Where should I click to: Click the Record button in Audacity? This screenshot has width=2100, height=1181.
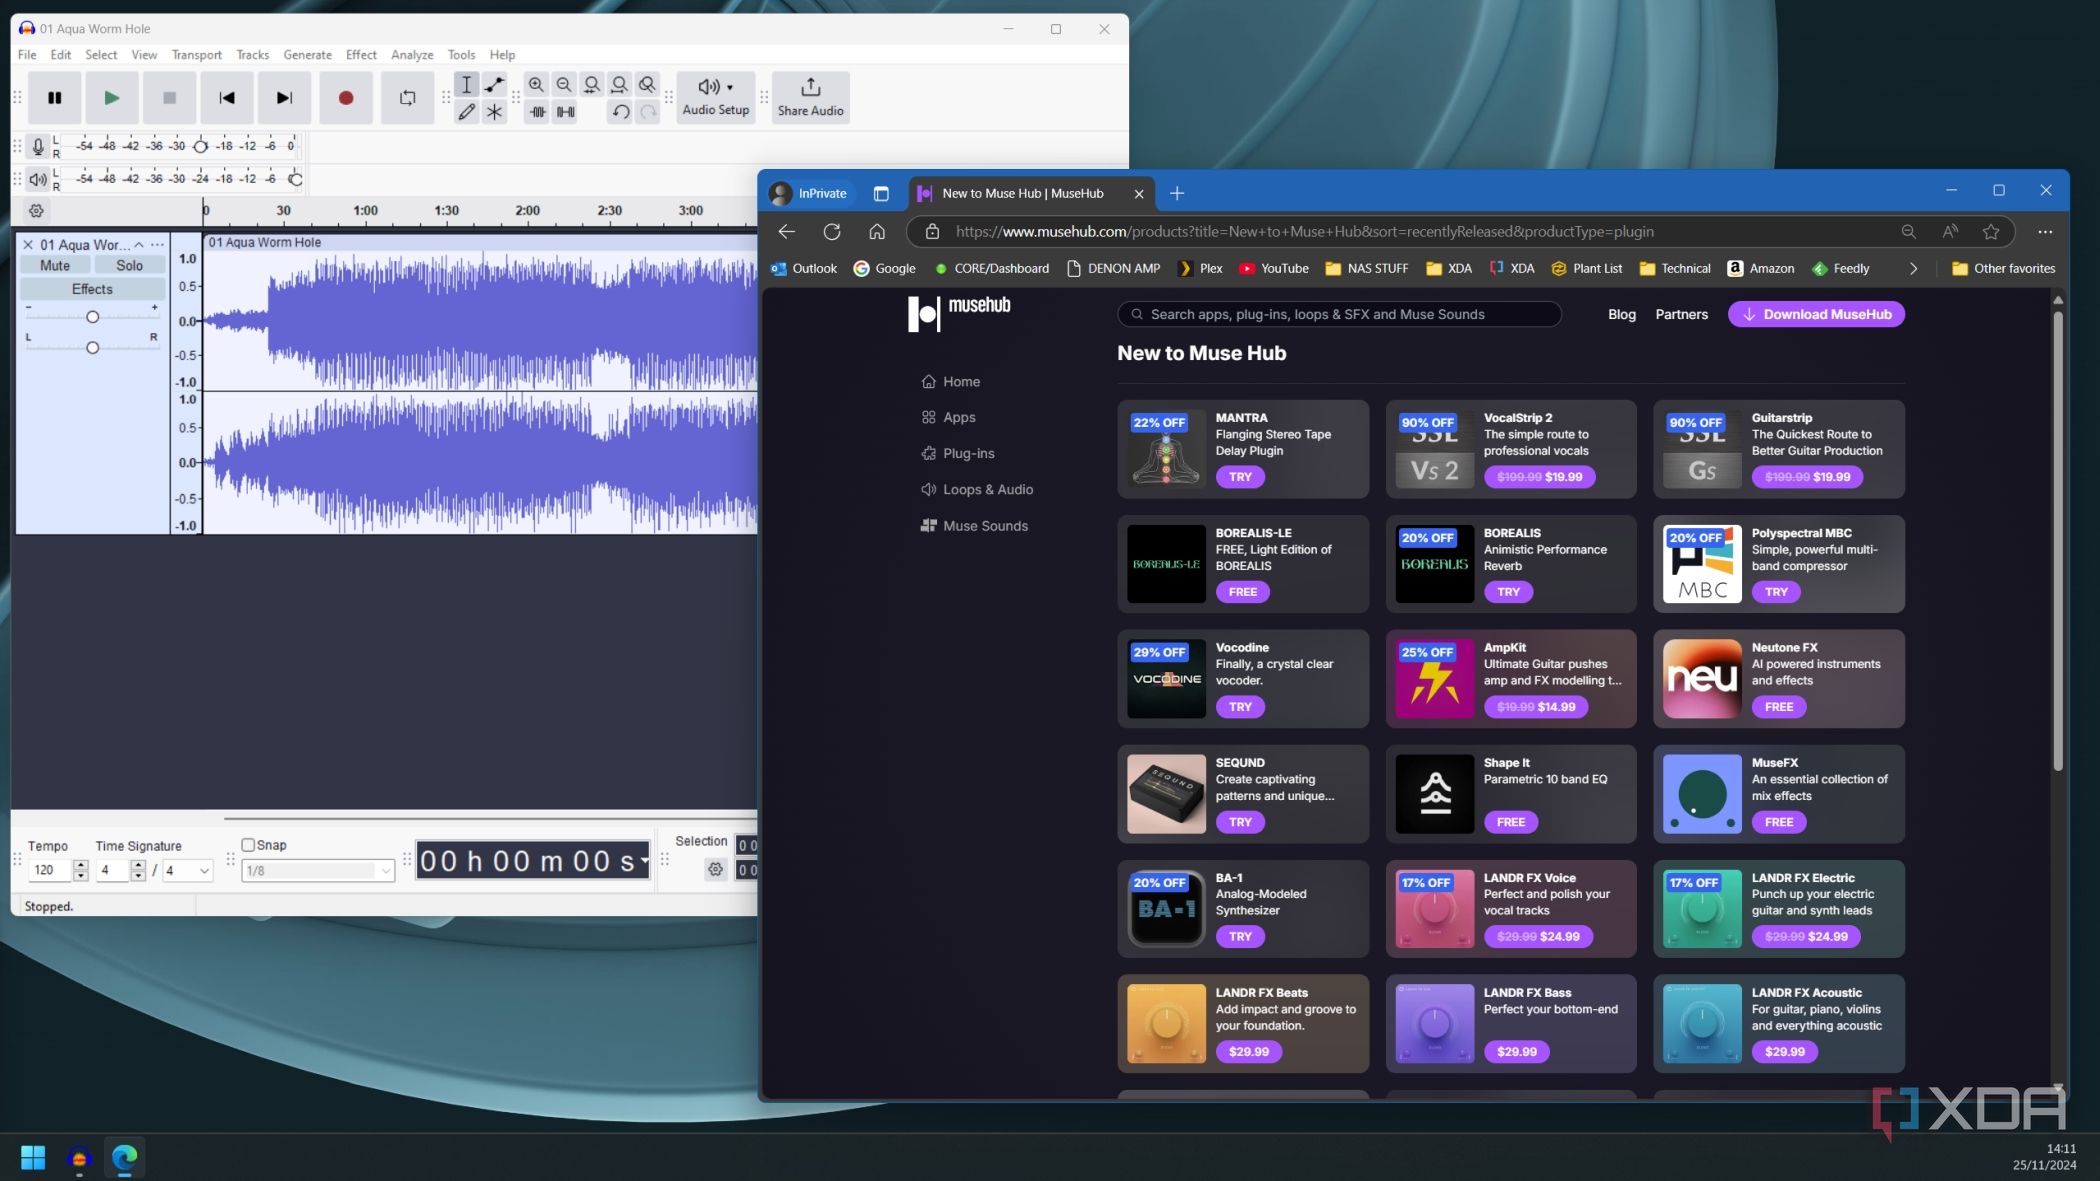[x=345, y=98]
